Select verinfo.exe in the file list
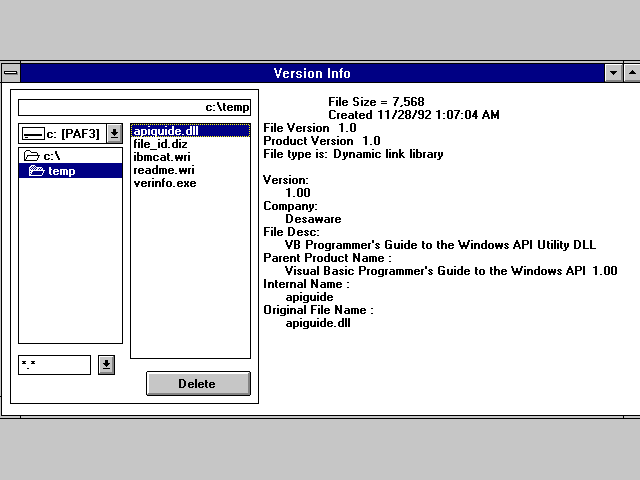Screen dimensions: 640x480 165,183
